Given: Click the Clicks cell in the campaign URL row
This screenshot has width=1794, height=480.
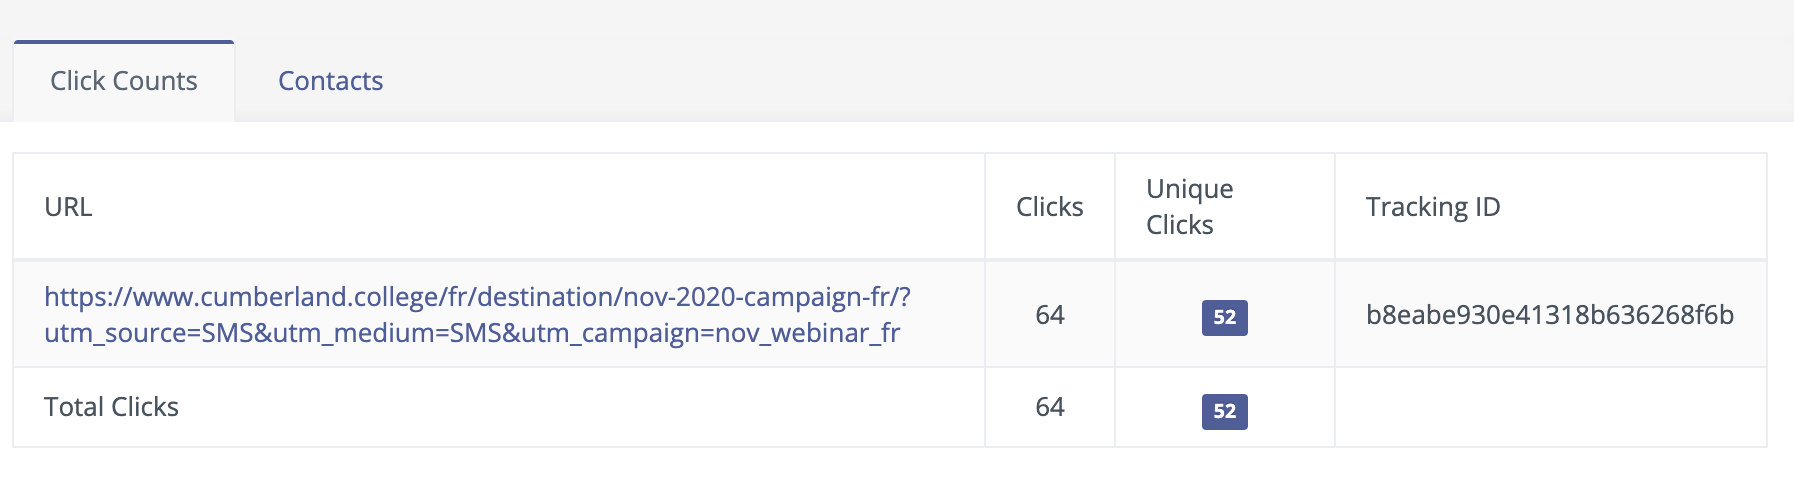Looking at the screenshot, I should tap(1050, 314).
